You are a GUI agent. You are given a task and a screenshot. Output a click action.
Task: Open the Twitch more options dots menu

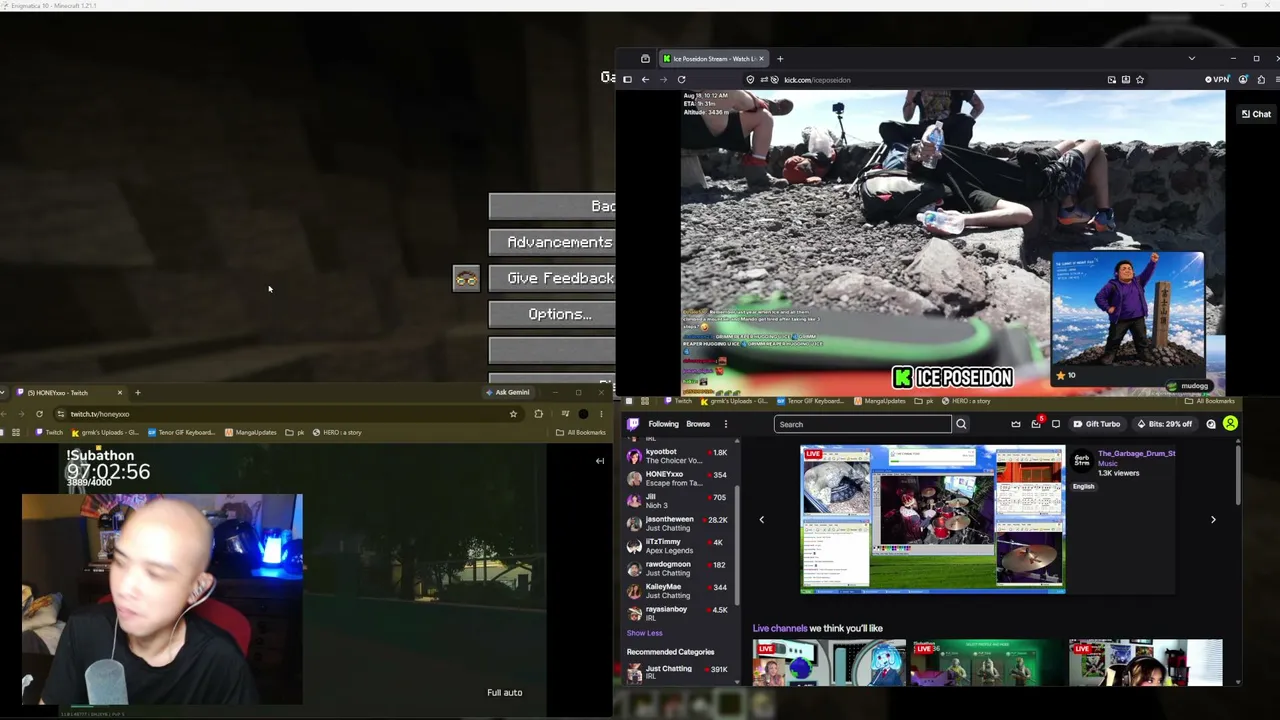click(x=726, y=424)
